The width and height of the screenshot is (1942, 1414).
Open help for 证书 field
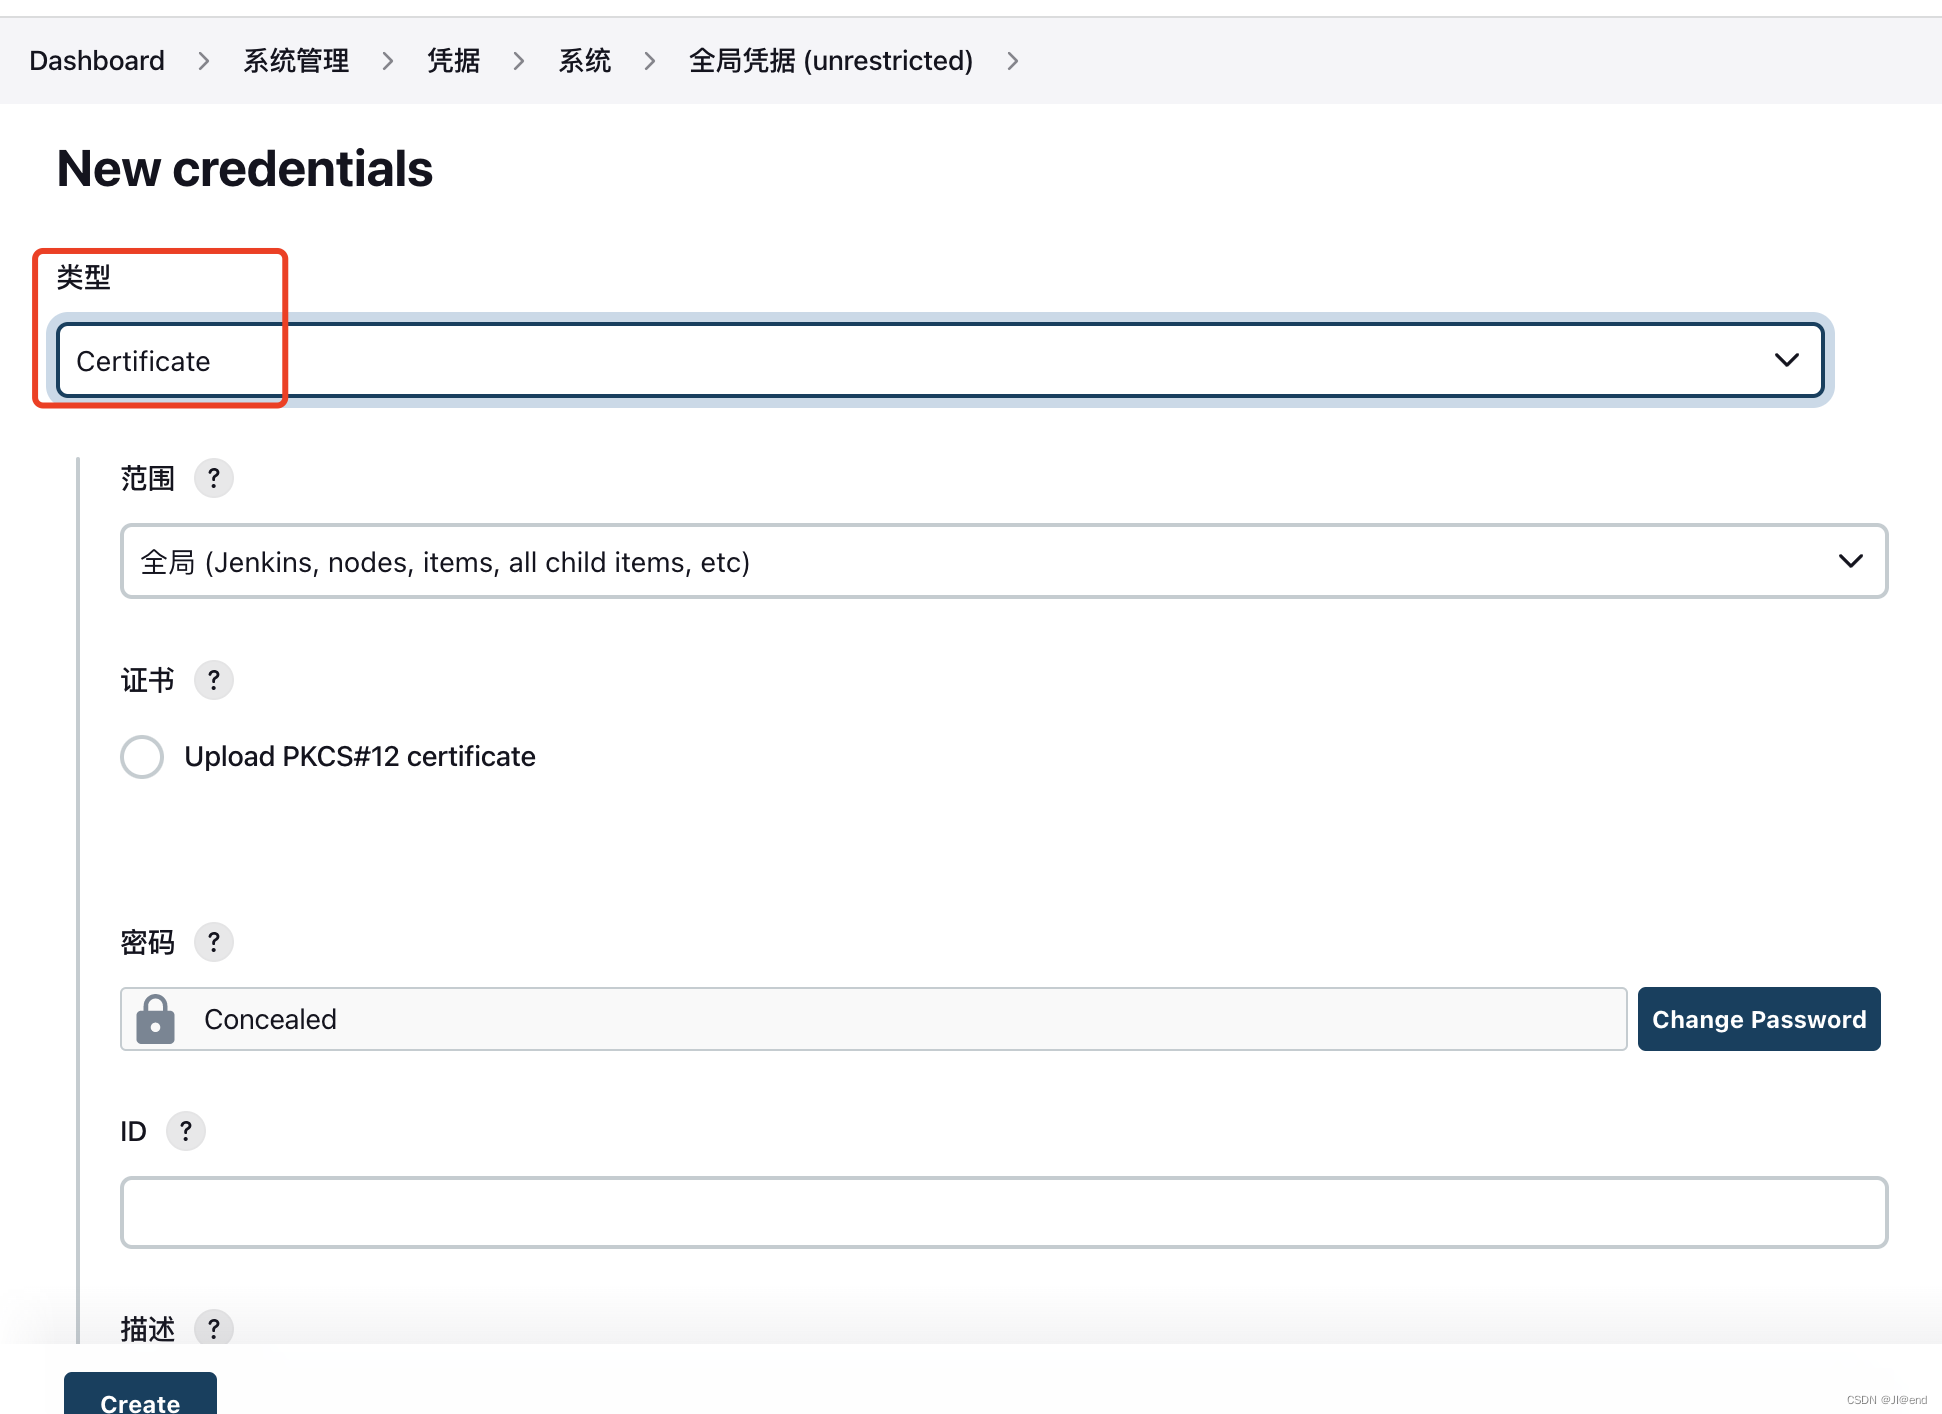(x=213, y=680)
